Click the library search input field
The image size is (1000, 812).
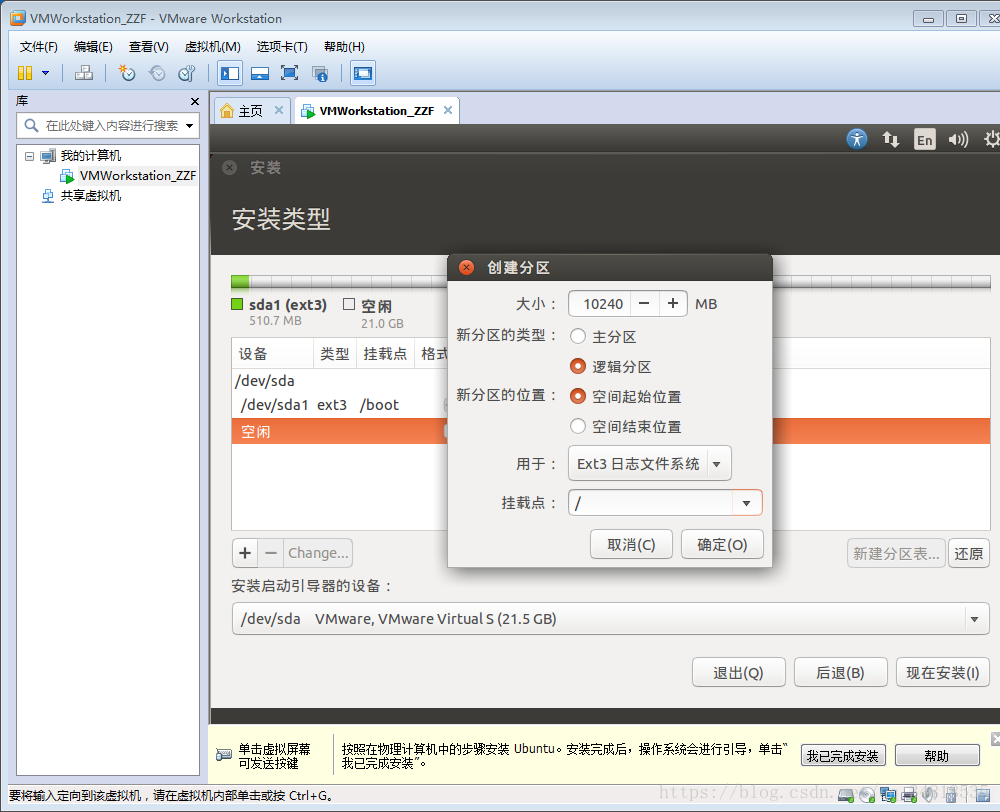point(111,126)
